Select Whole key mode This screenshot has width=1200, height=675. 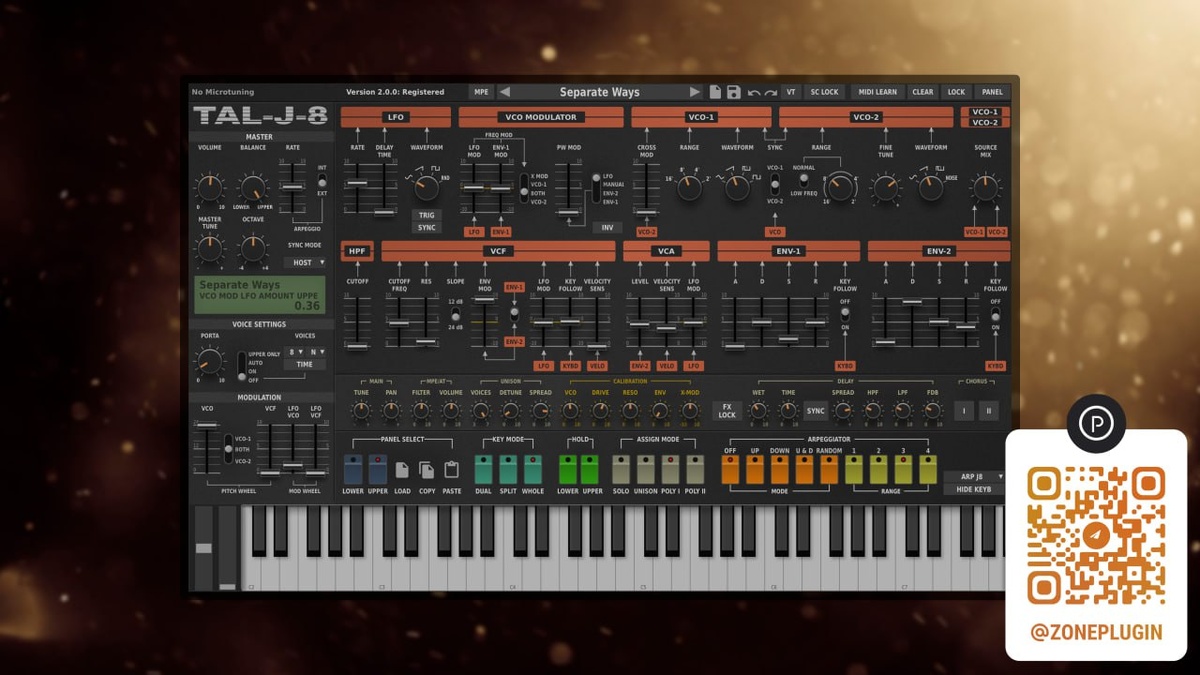pyautogui.click(x=533, y=470)
